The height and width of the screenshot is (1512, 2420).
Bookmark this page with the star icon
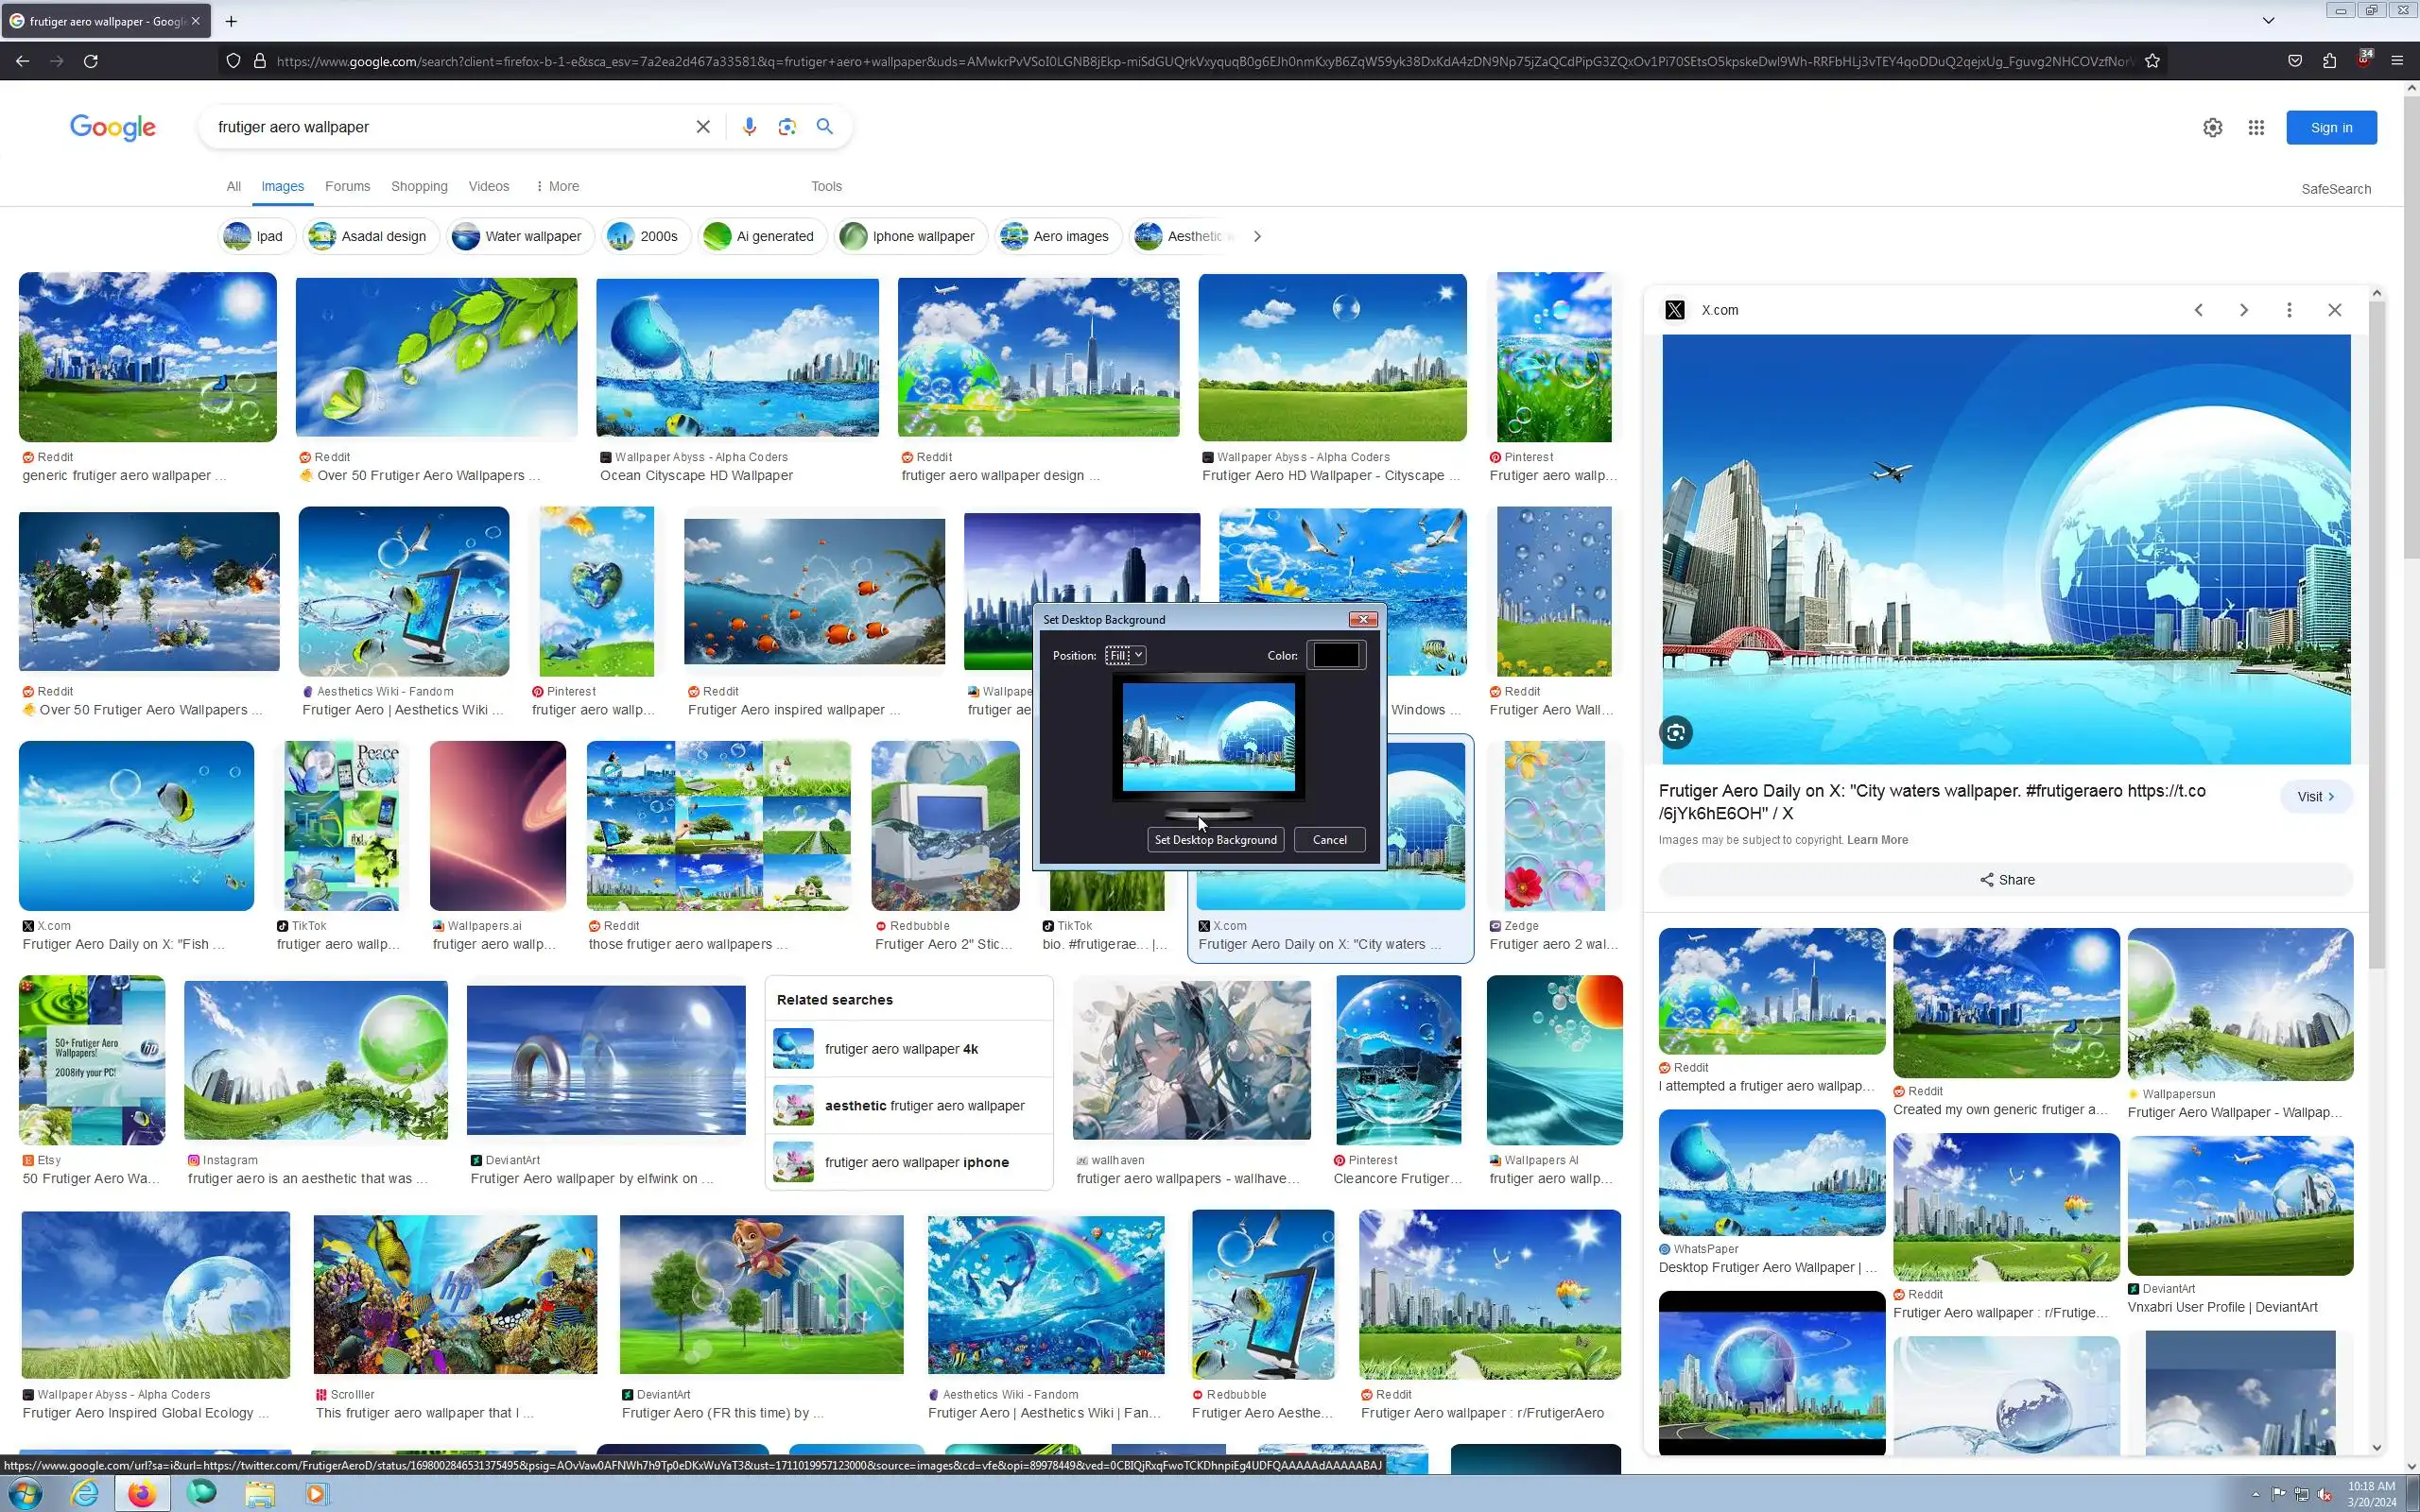coord(2153,61)
